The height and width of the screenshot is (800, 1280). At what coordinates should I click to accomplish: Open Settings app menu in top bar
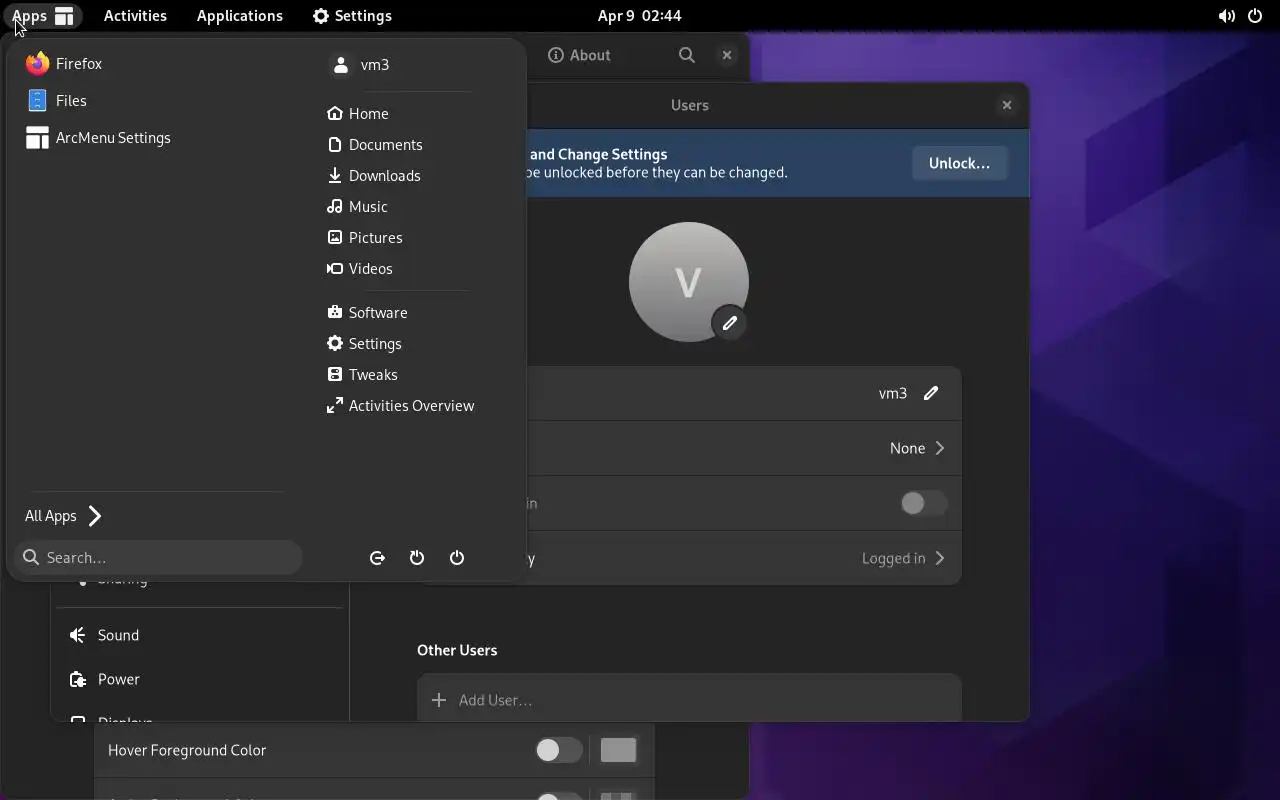point(352,16)
